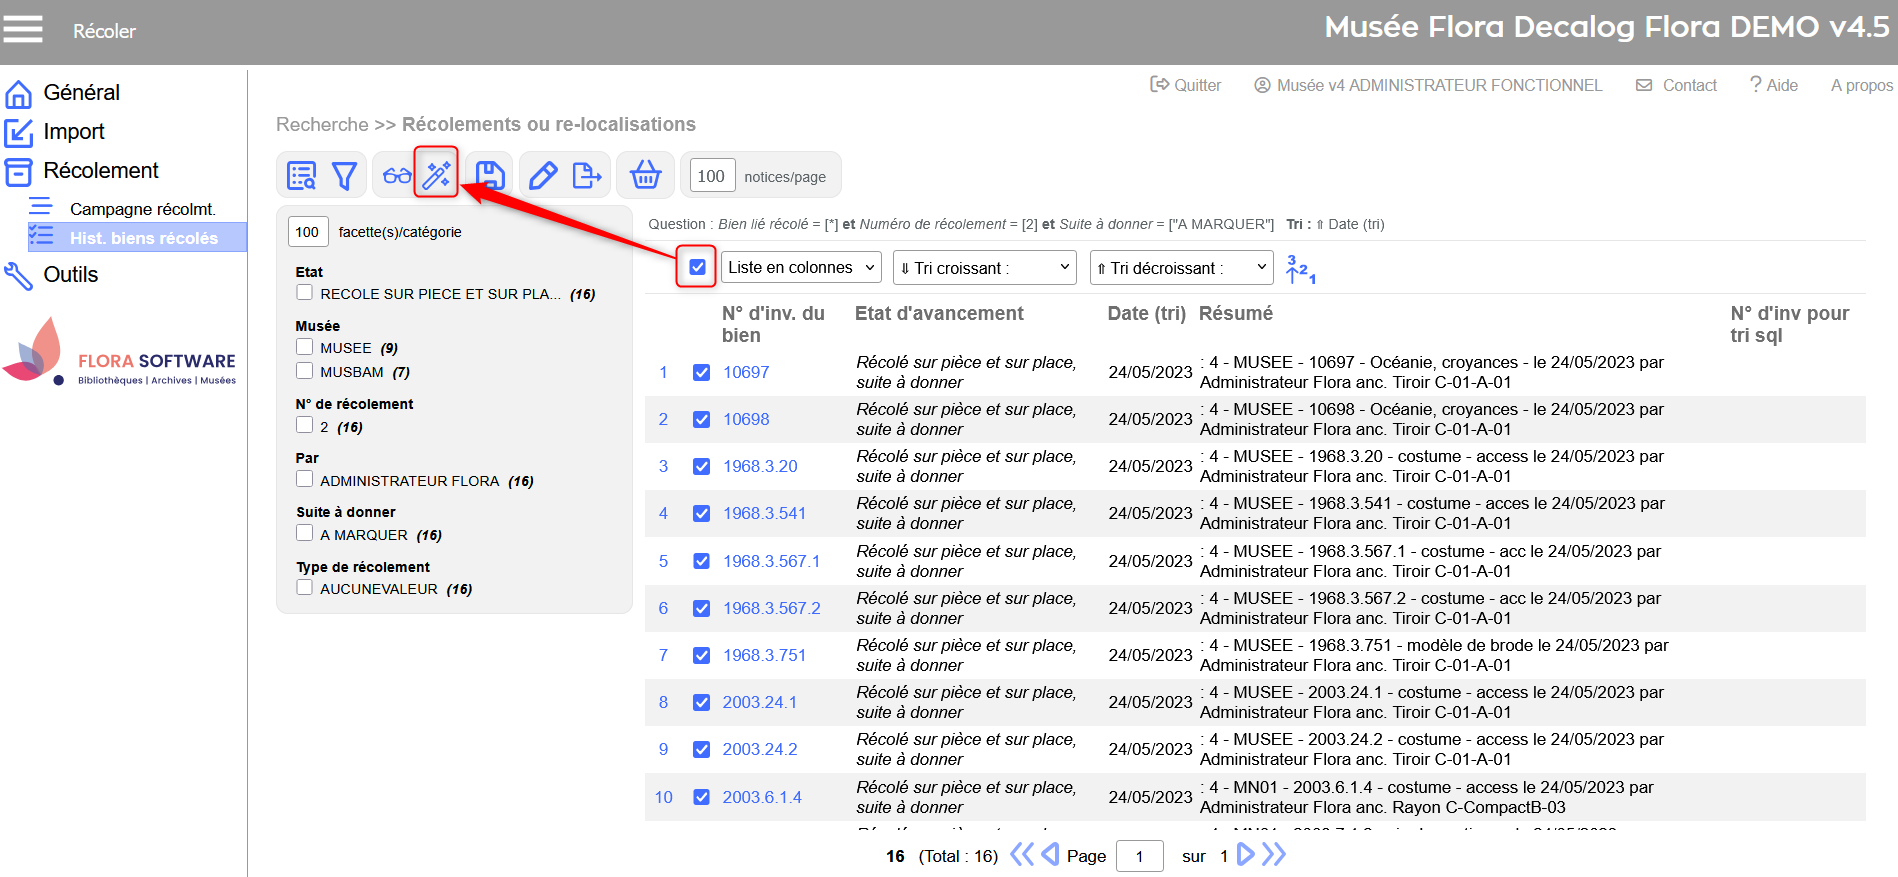Open the Récolement menu section
Viewport: 1898px width, 877px height.
coord(100,171)
